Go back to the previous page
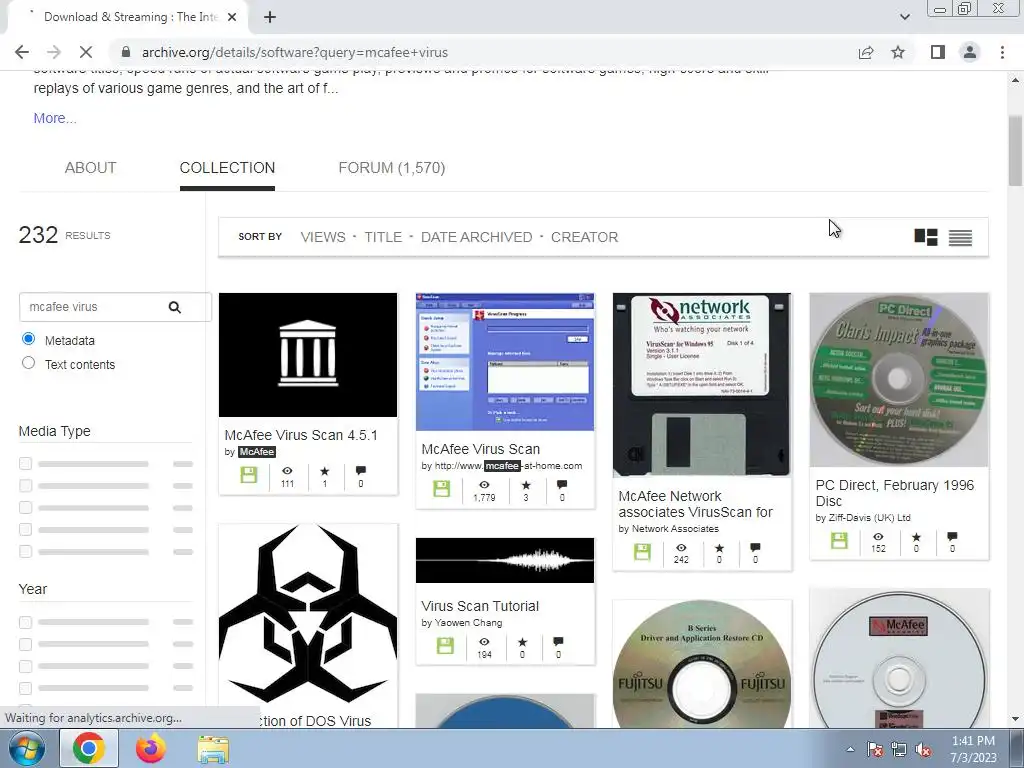Screen dimensions: 1024x768 pos(22,52)
